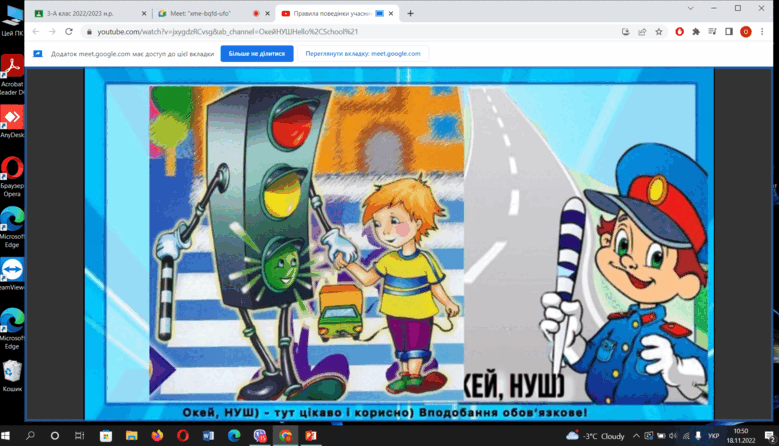
Task: Open the Extensions puzzle icon
Action: click(x=696, y=32)
